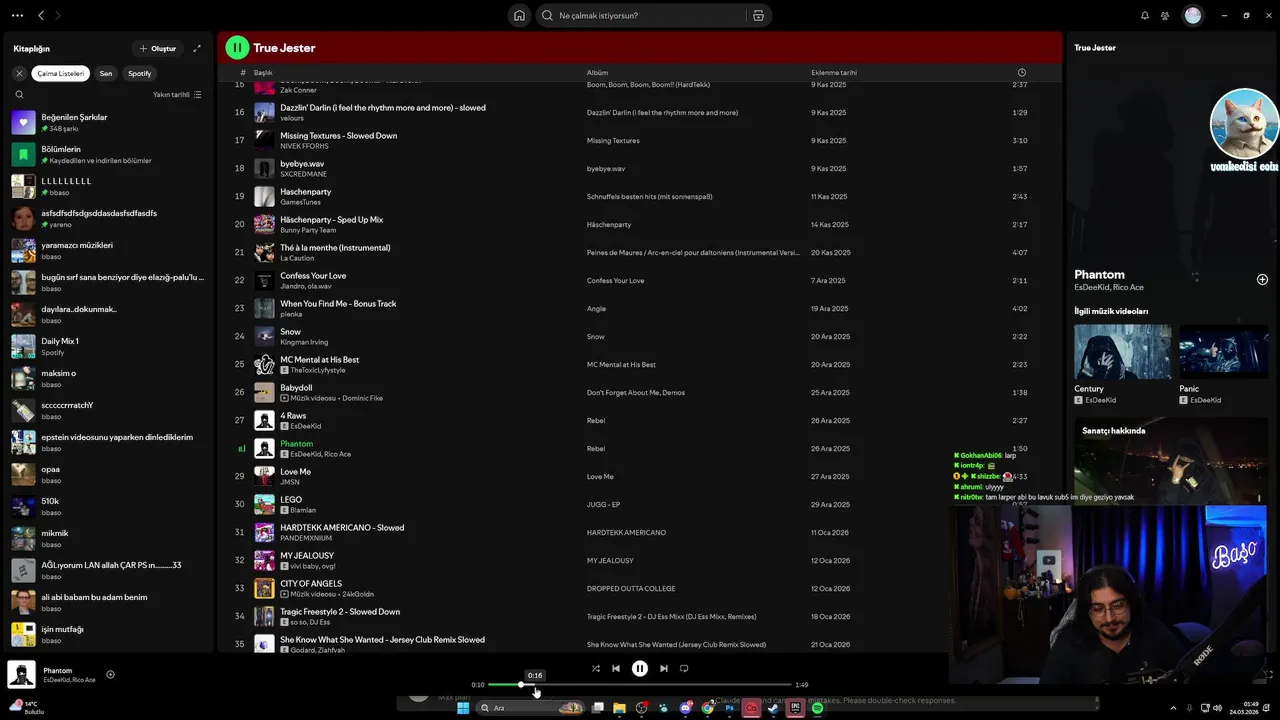Open the Panic music video thumbnail
The height and width of the screenshot is (720, 1280).
pos(1223,351)
